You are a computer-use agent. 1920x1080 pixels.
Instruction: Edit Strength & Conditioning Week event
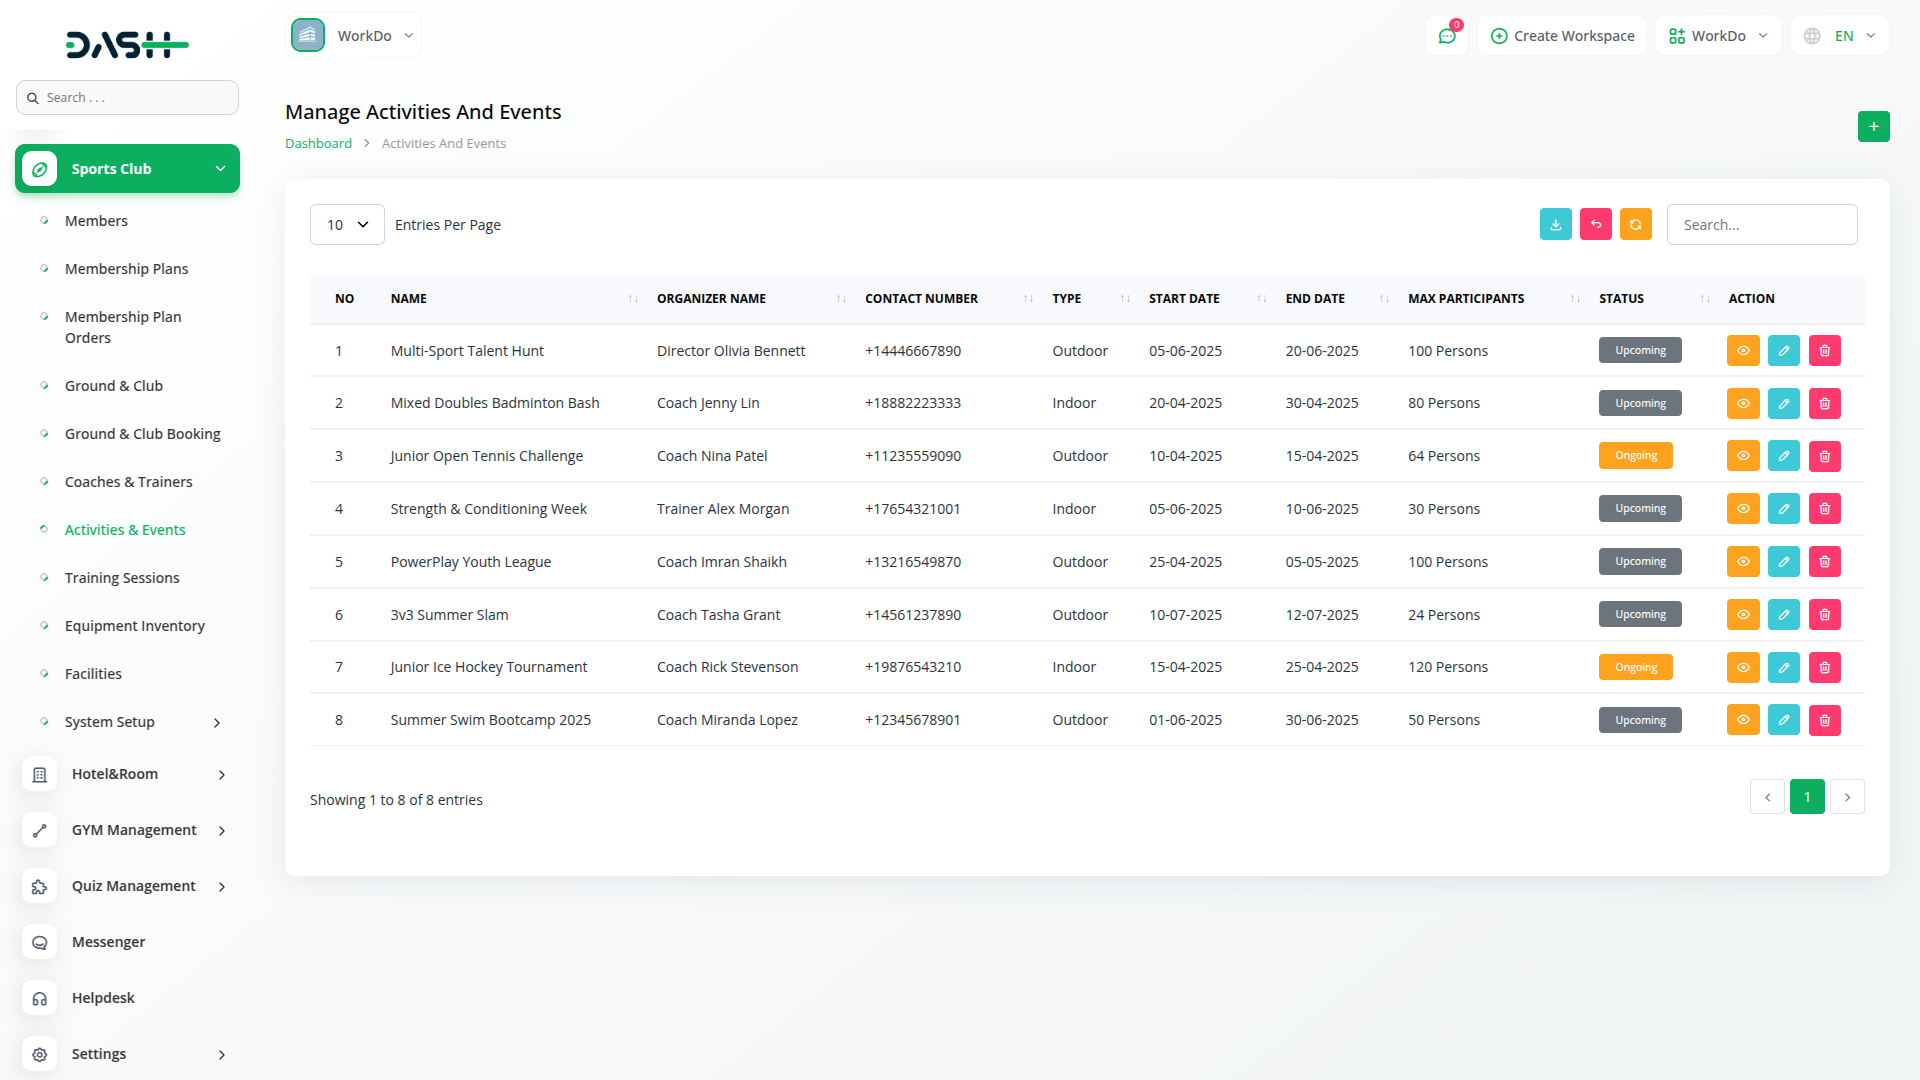point(1784,509)
